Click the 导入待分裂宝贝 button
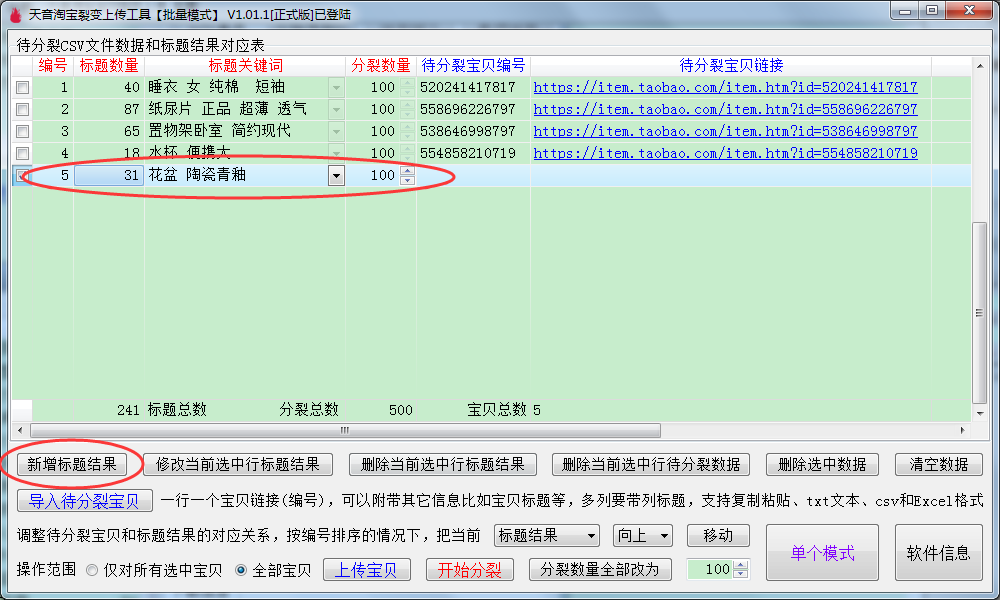Screen dimensions: 1000x600 tap(84, 501)
